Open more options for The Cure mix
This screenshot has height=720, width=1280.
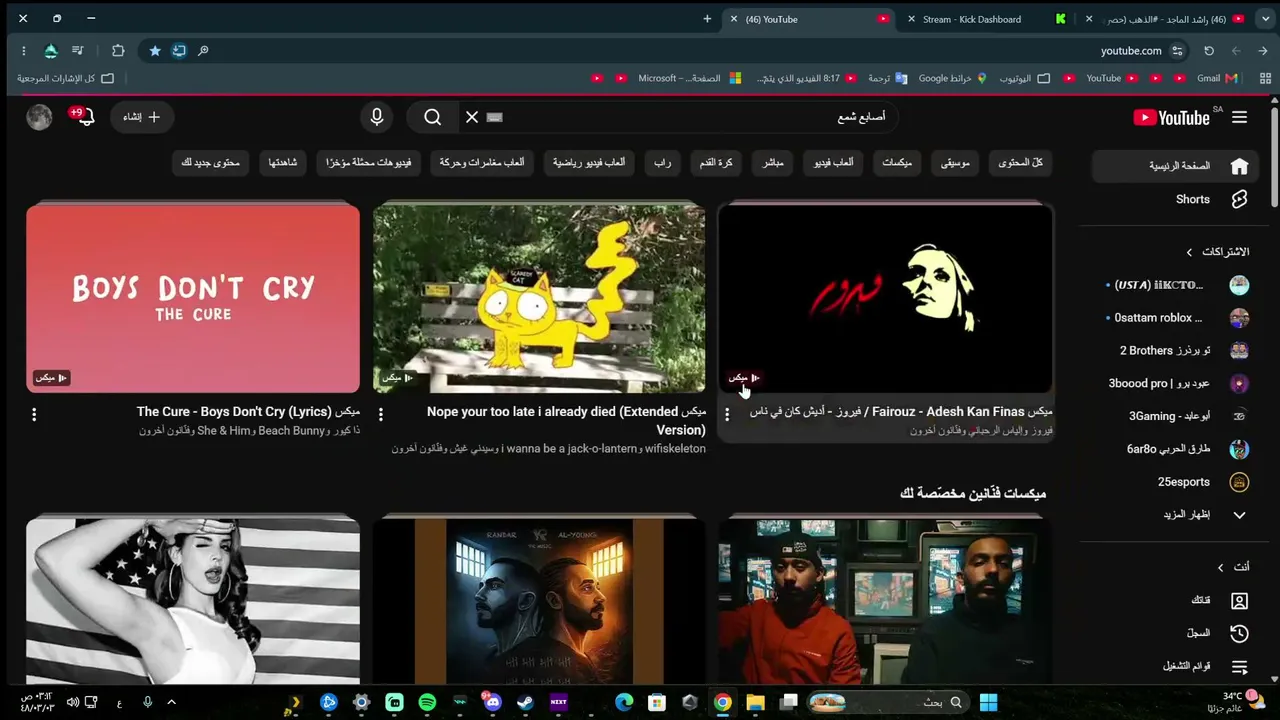click(x=34, y=413)
